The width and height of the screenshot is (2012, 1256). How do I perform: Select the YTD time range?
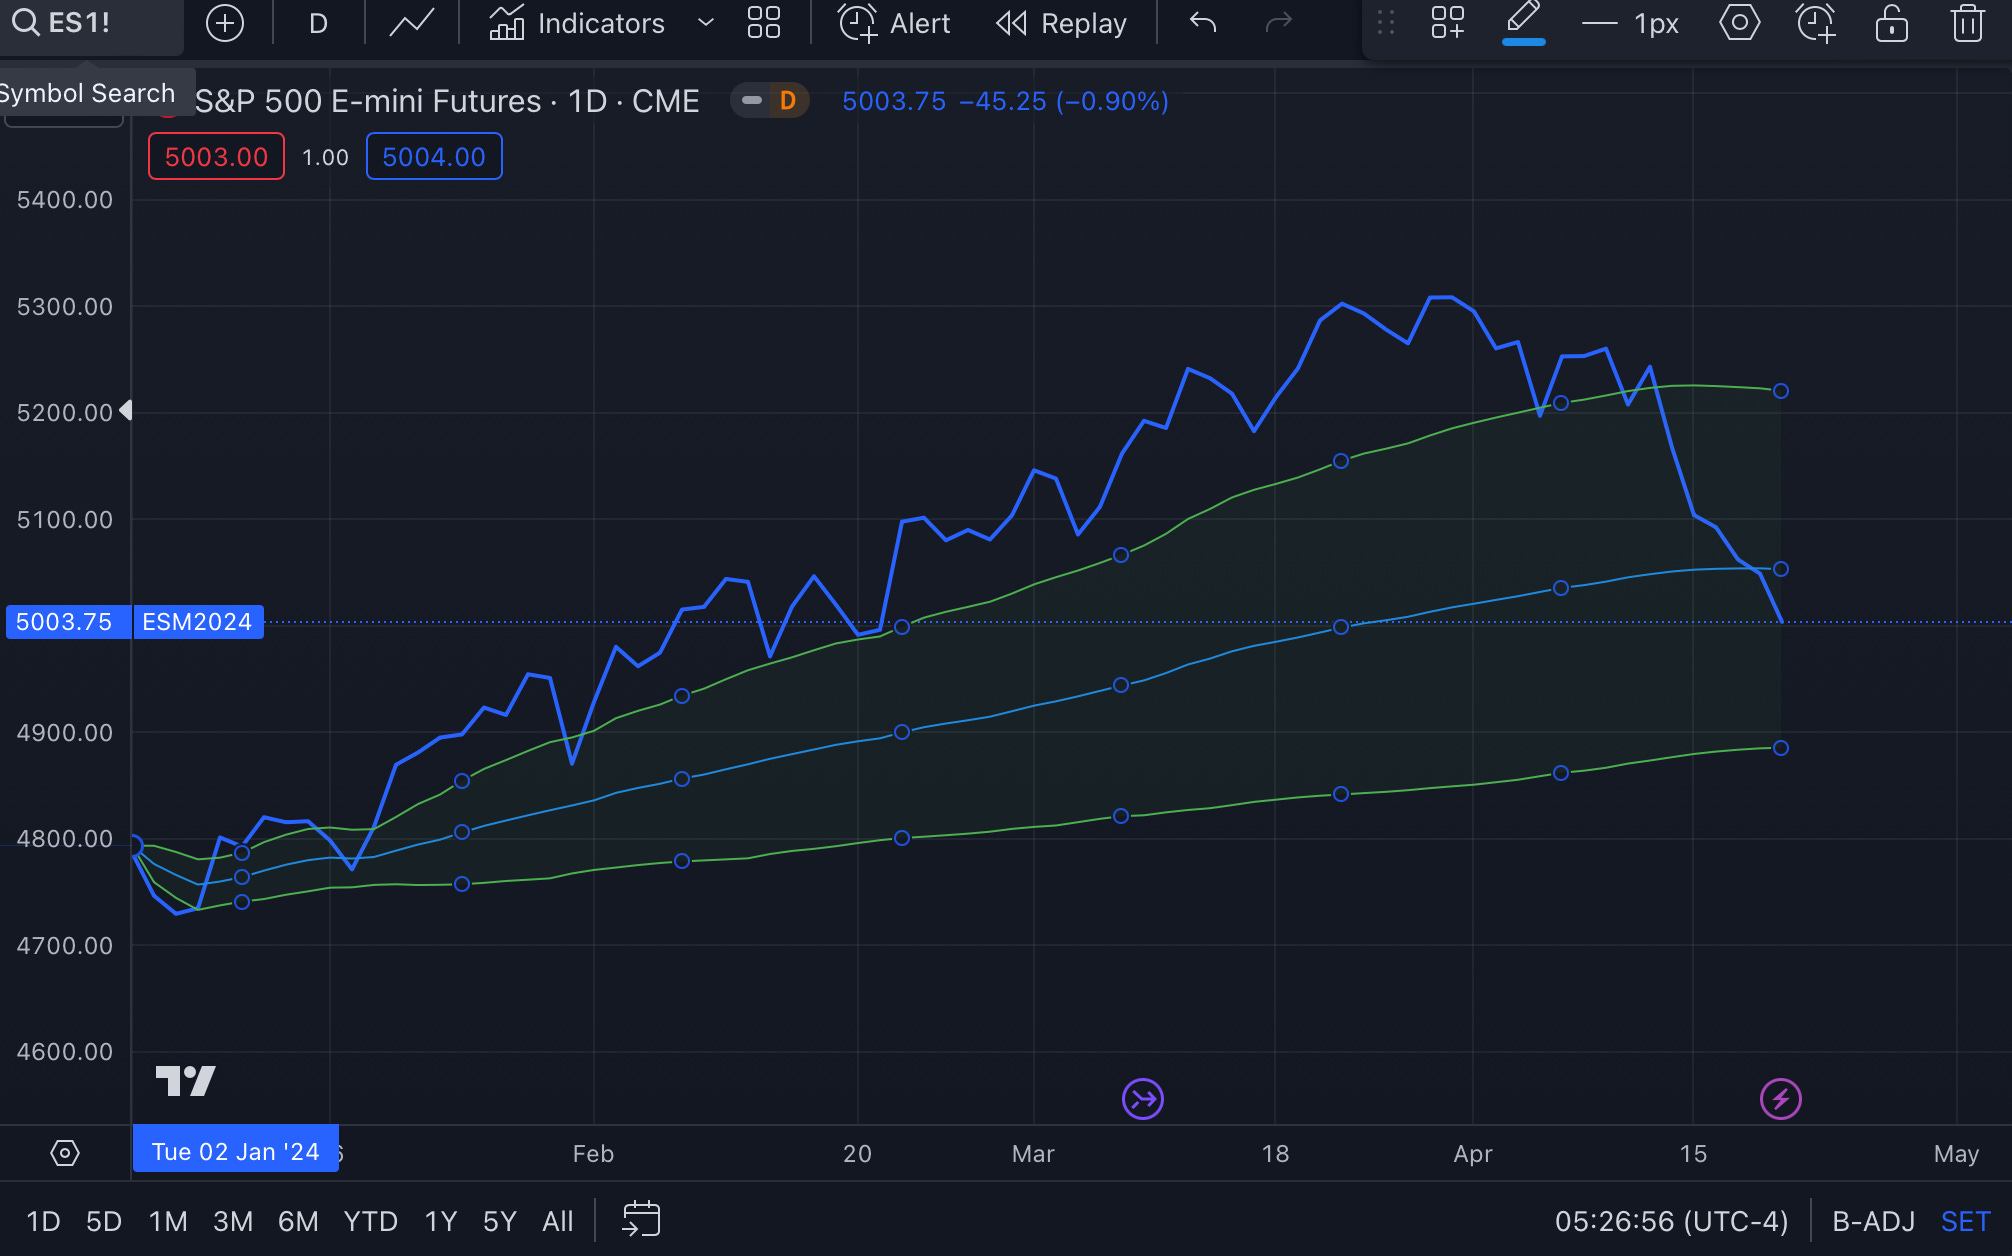(371, 1222)
